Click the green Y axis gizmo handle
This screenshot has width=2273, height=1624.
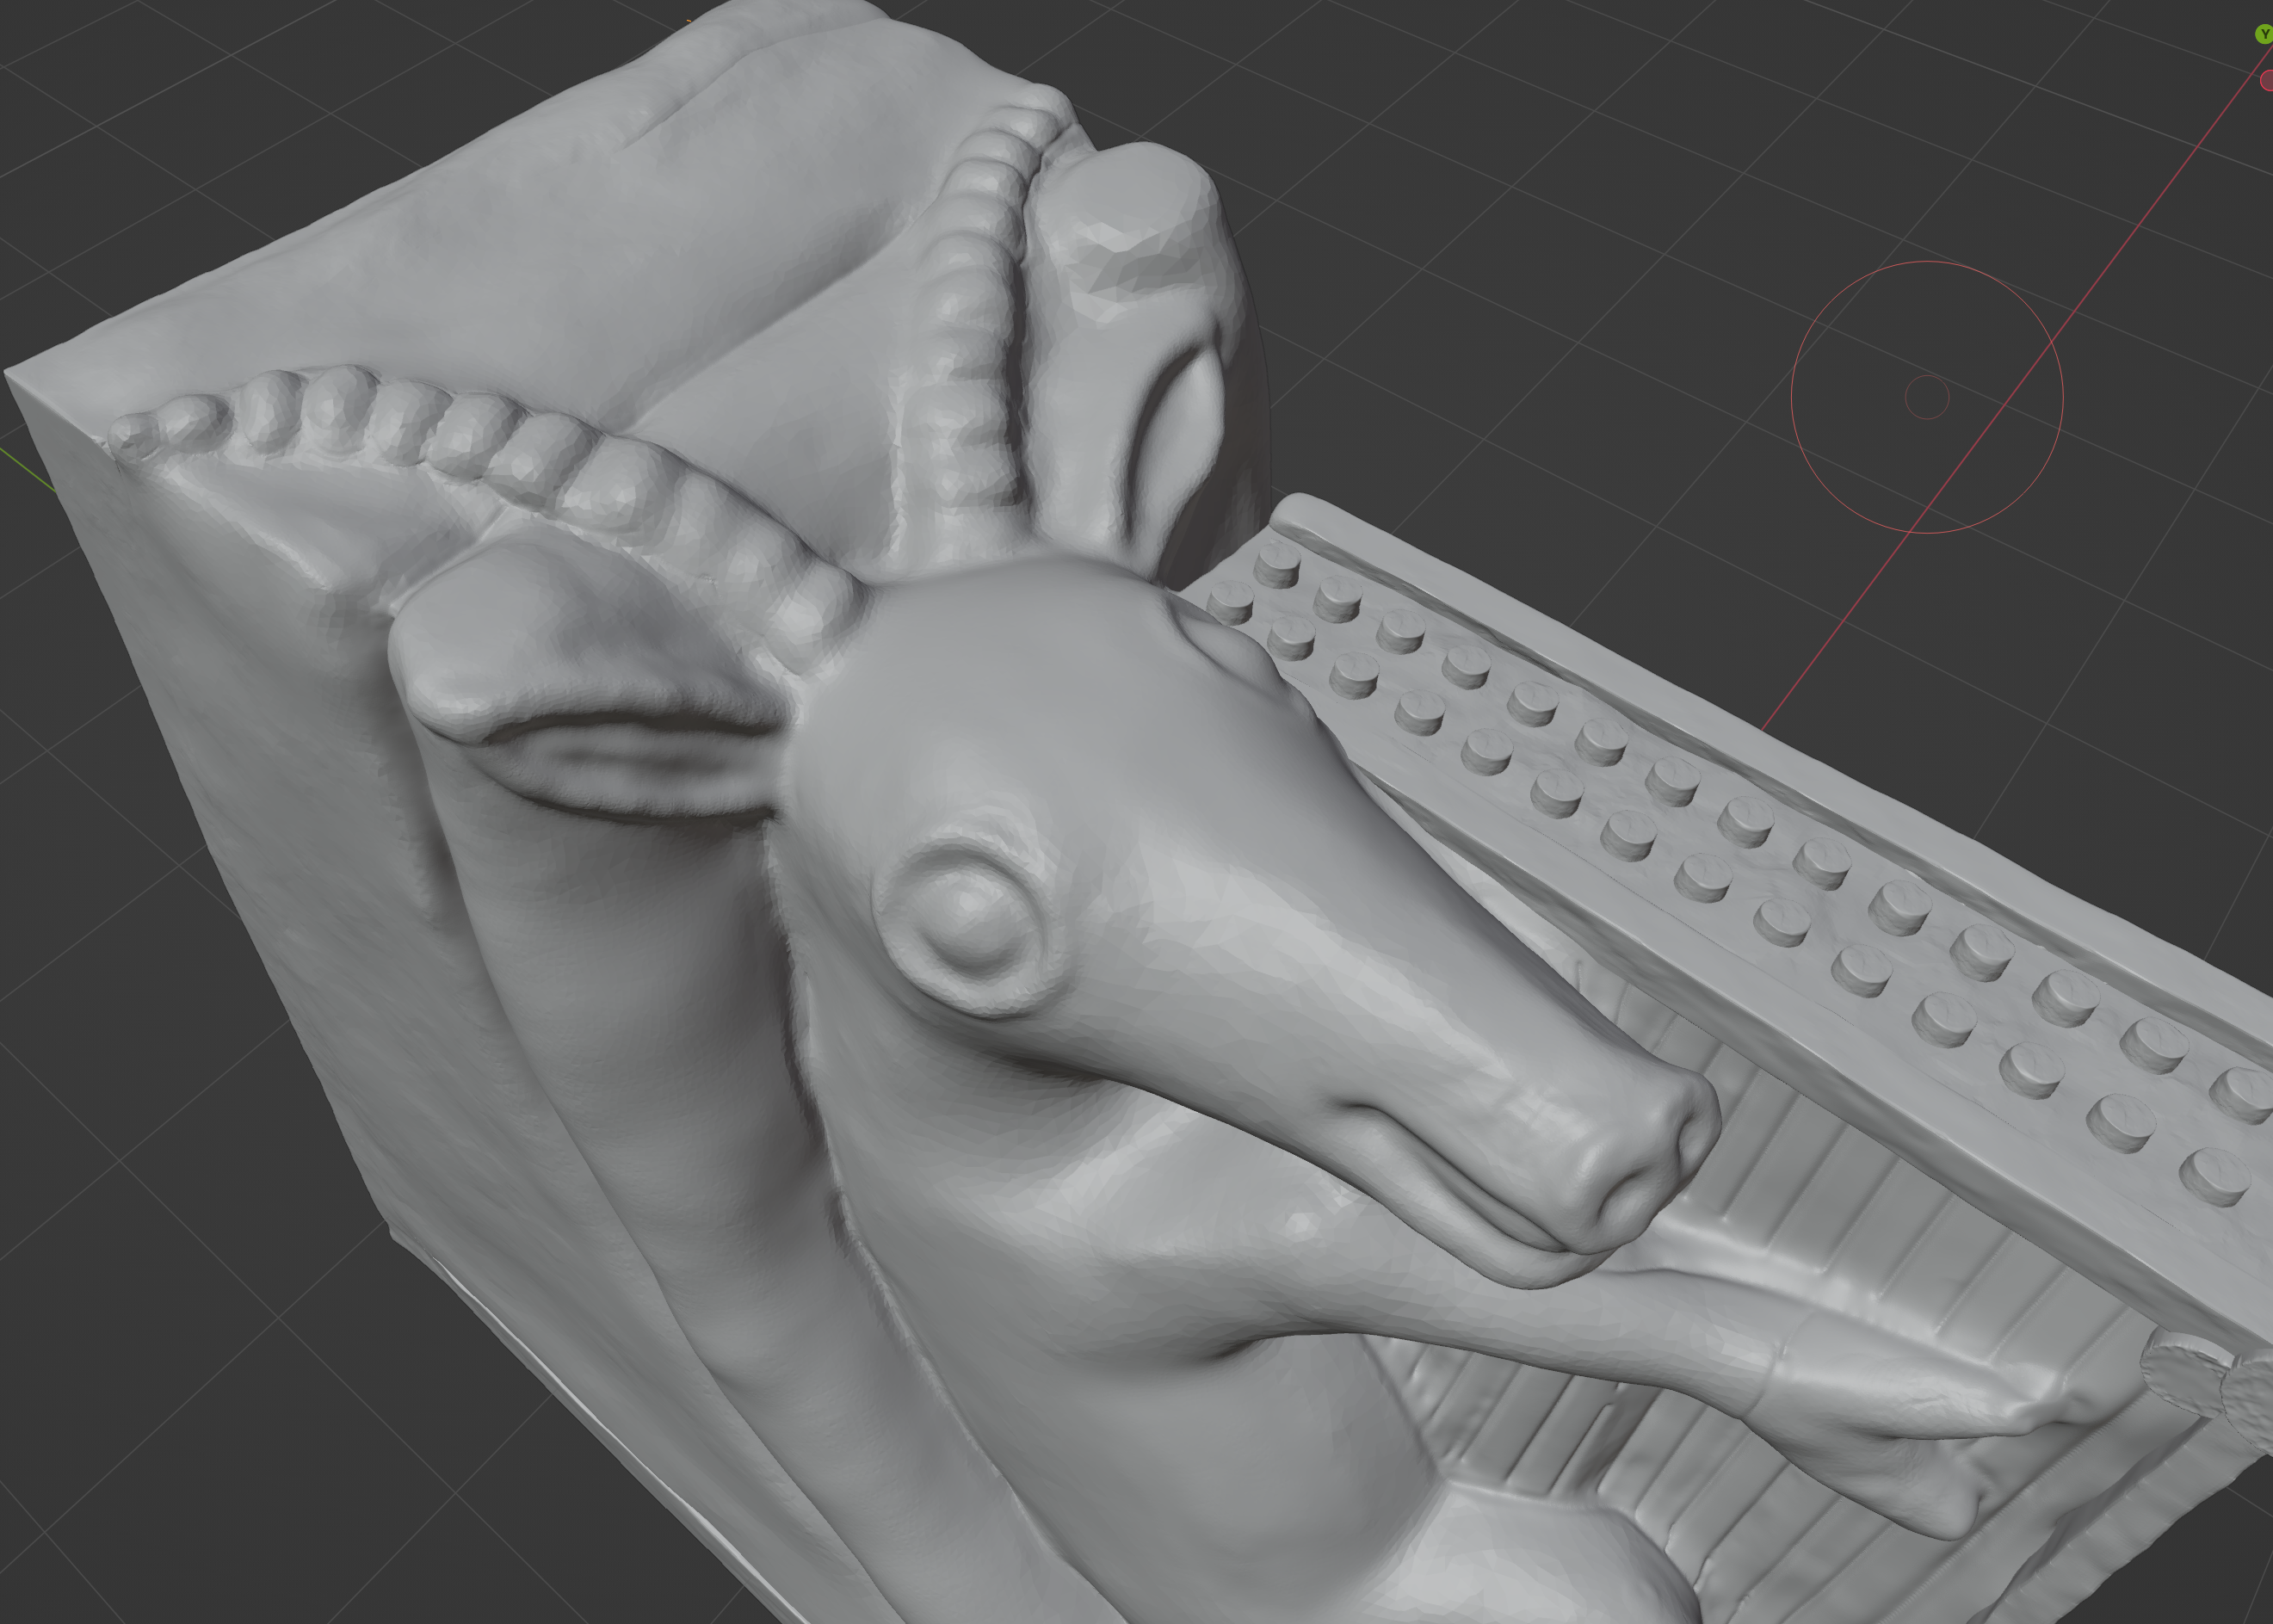click(x=2264, y=35)
